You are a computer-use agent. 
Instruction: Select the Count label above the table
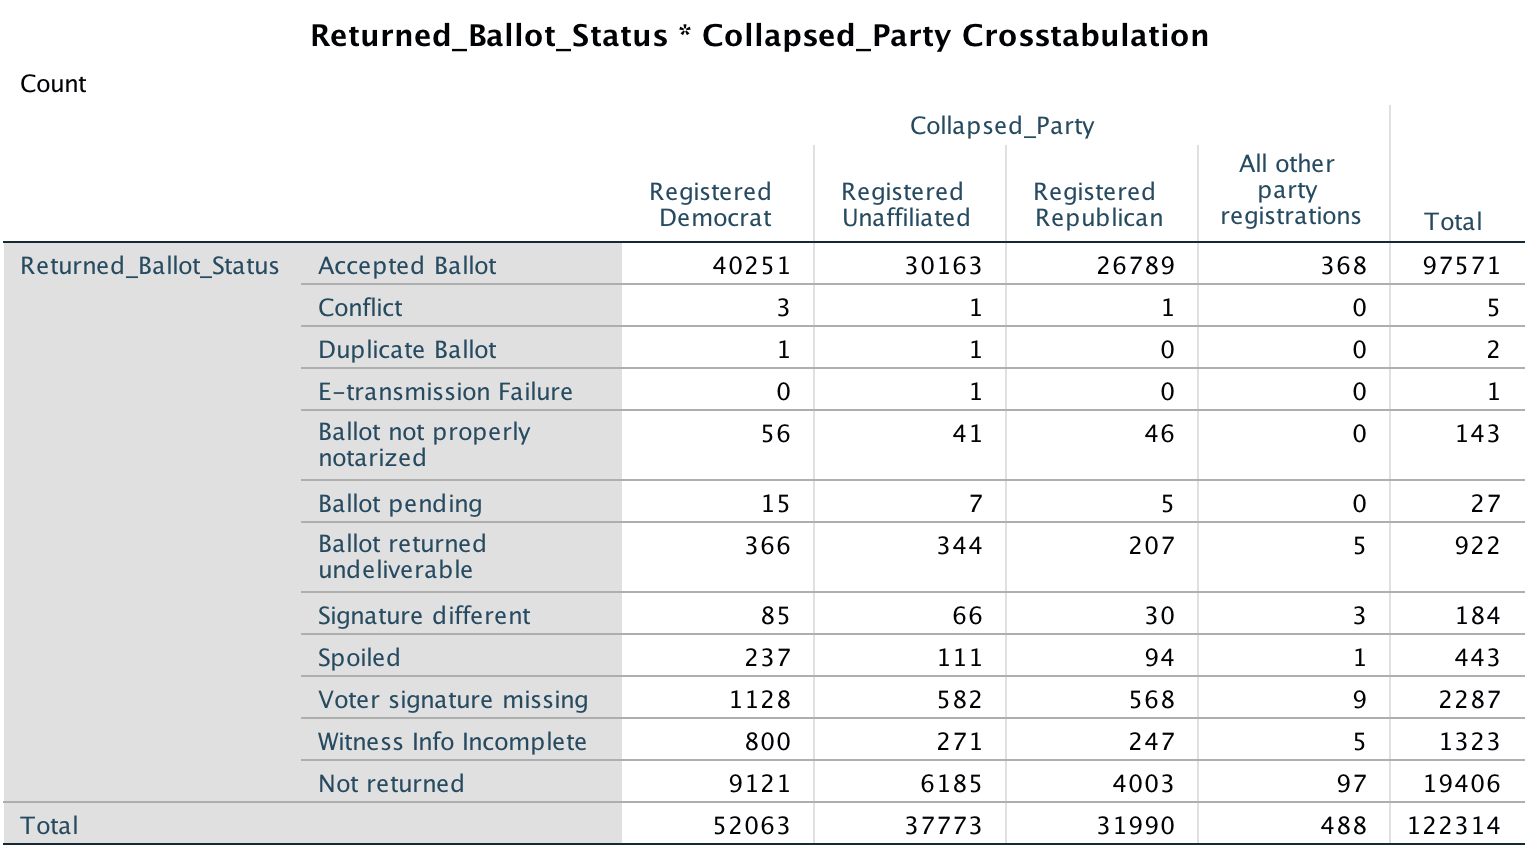pos(53,84)
